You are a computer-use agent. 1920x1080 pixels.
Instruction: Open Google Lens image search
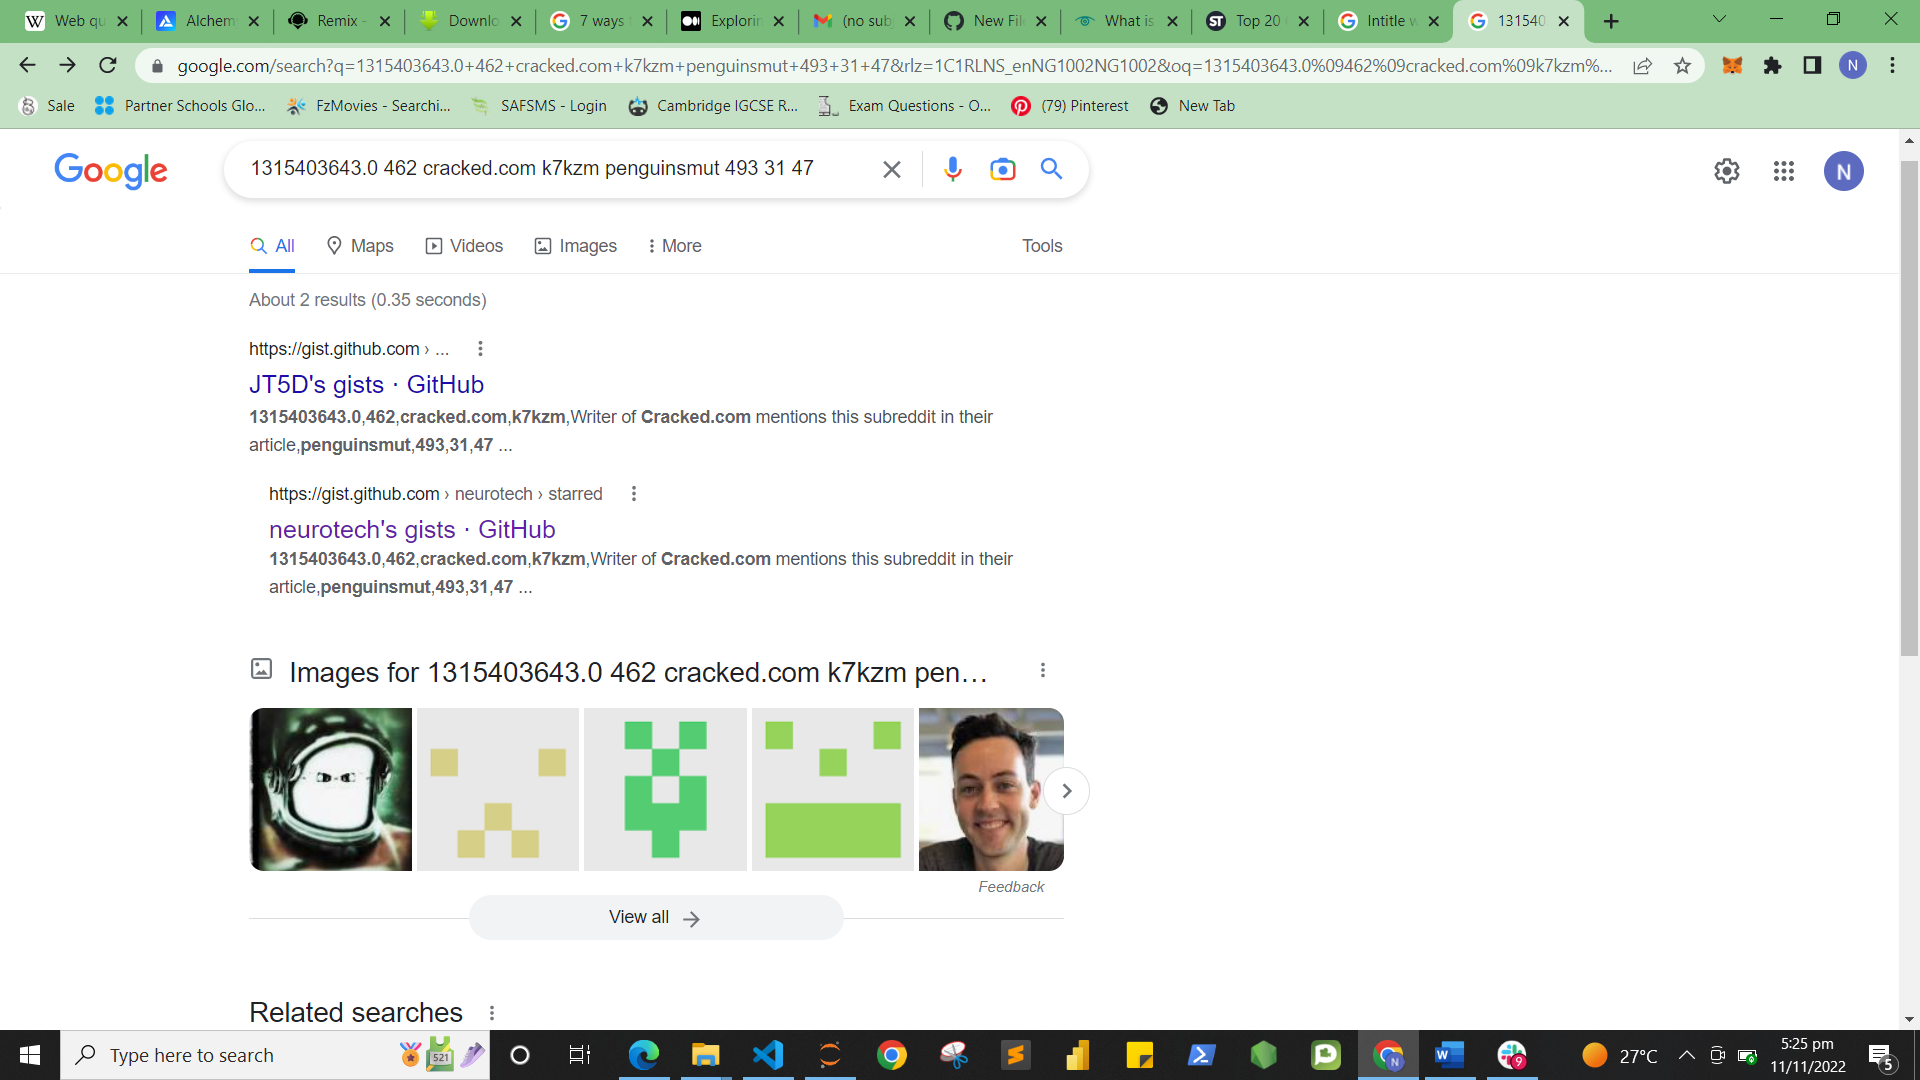[x=1002, y=169]
